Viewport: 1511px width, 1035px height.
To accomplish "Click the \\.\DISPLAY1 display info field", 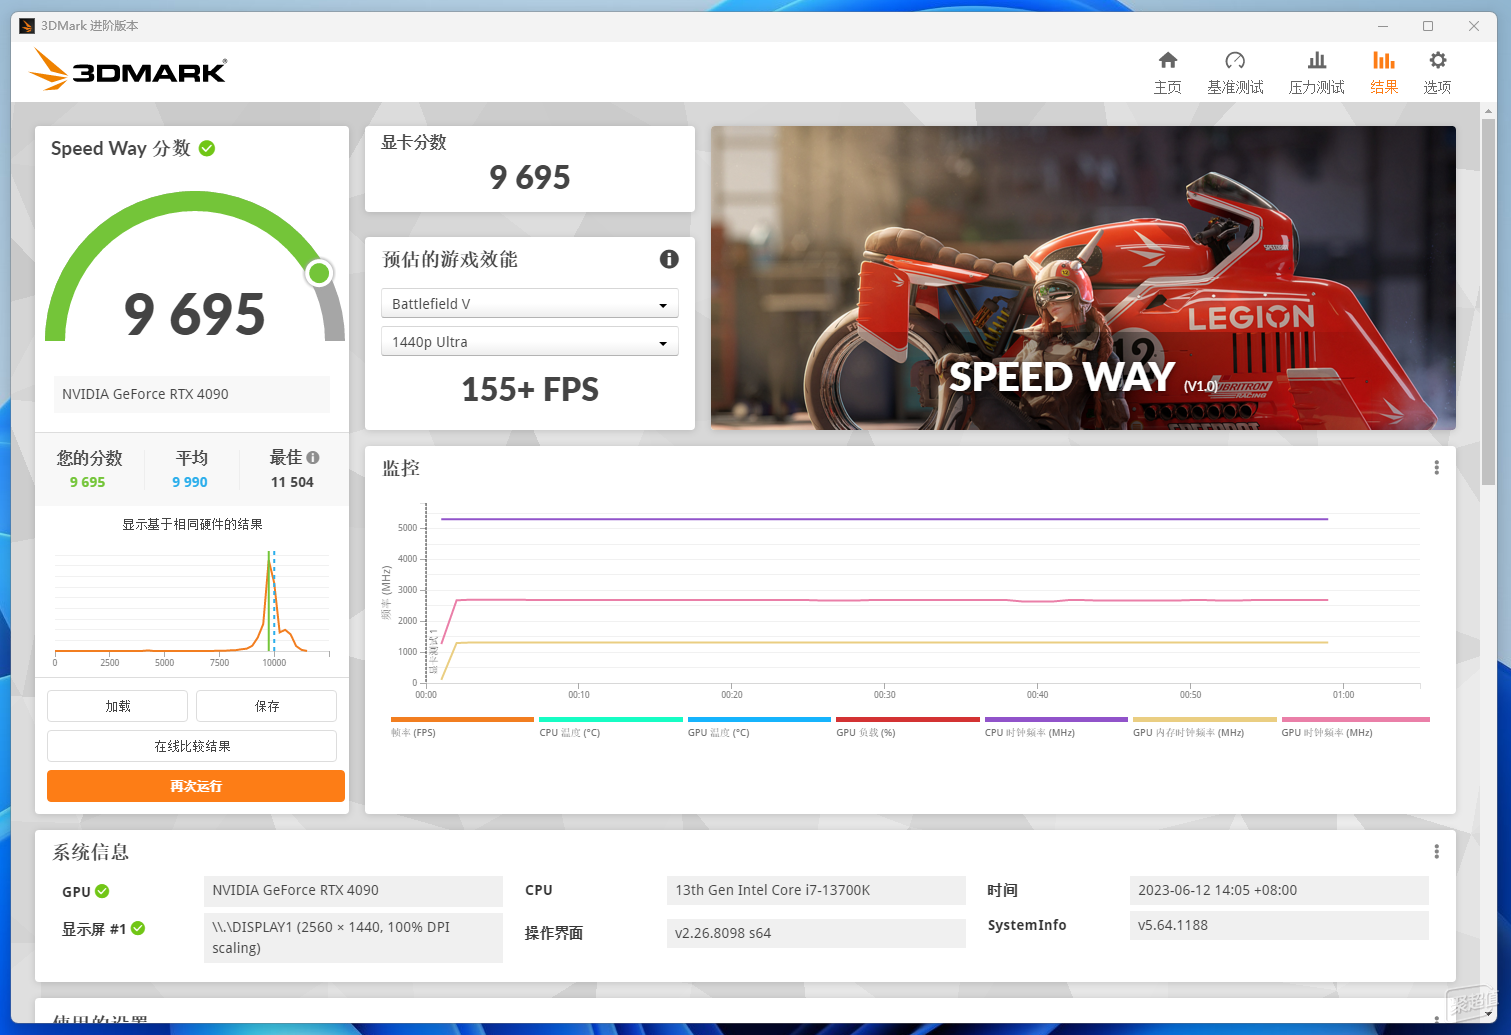I will coord(353,937).
